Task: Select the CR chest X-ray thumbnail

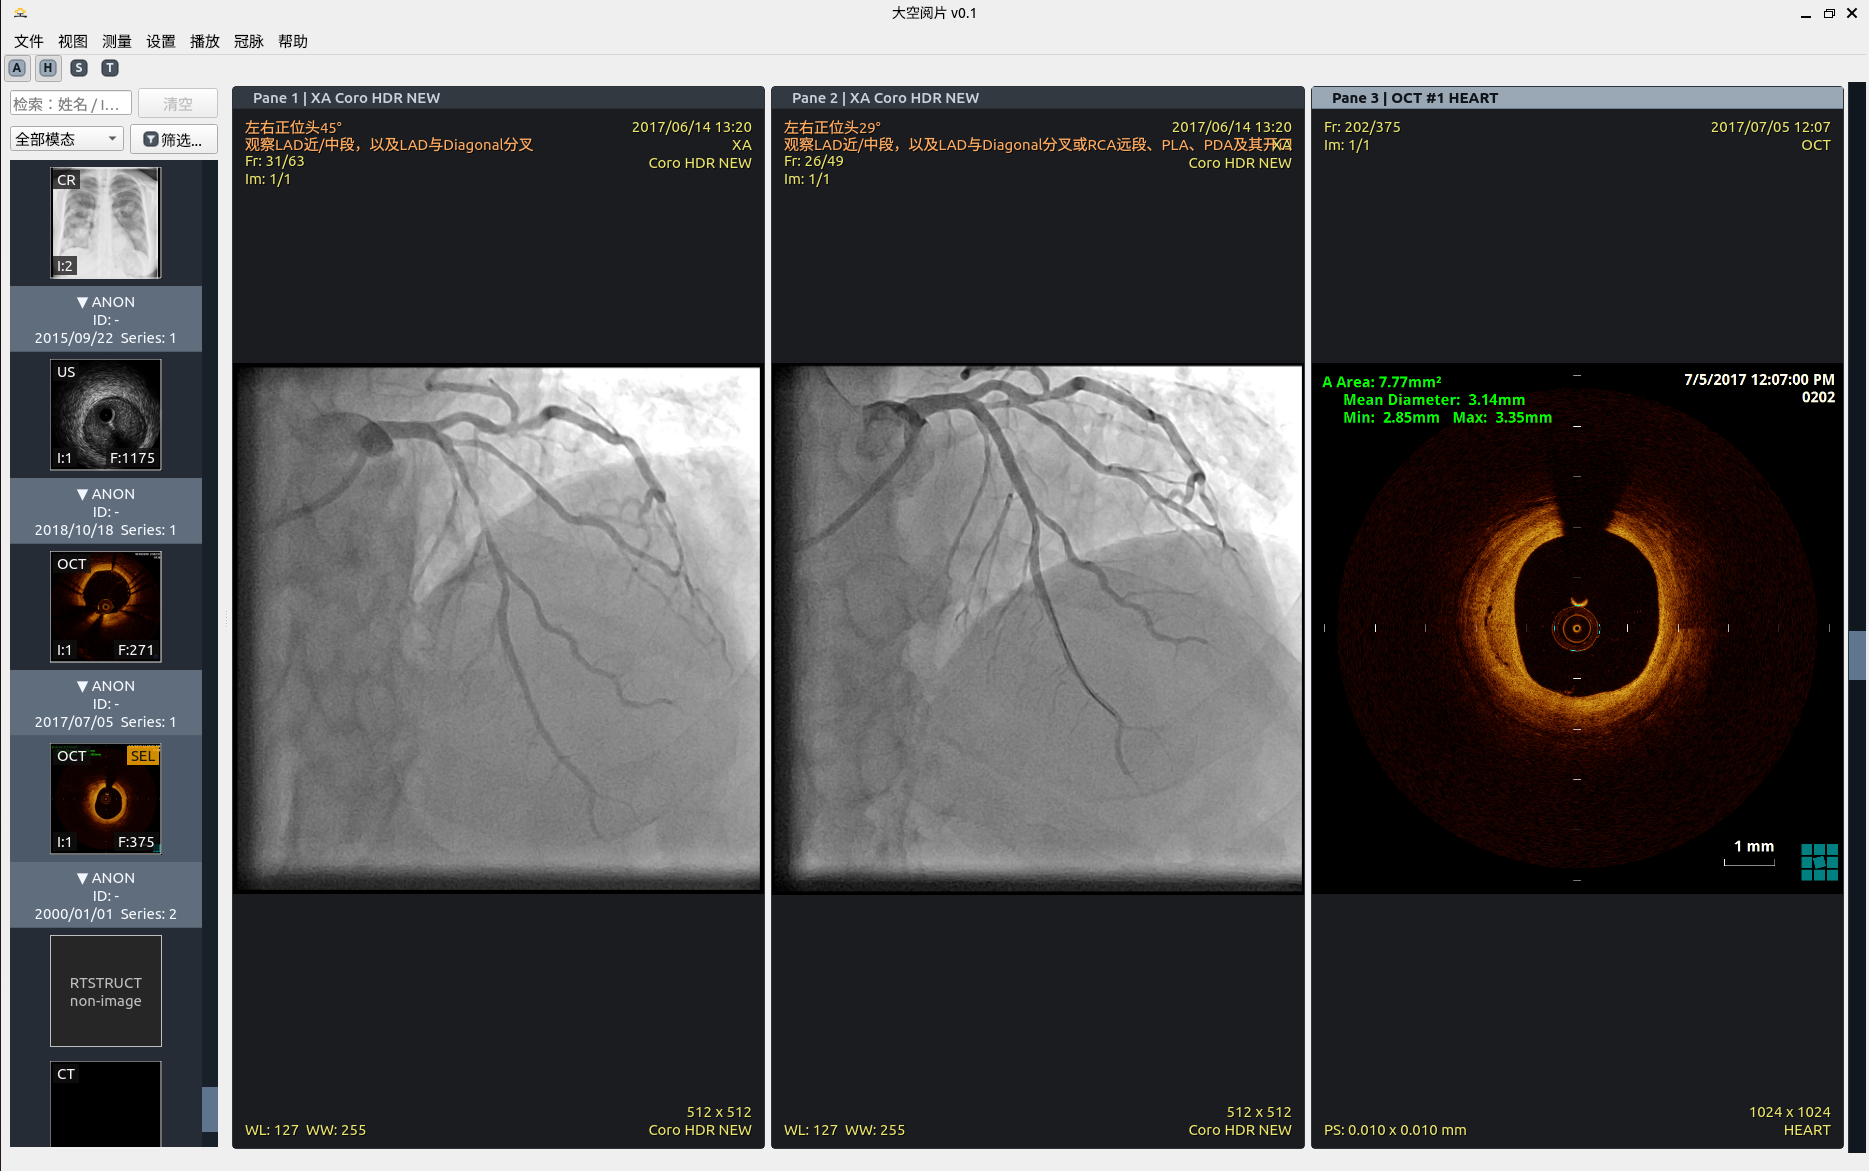Action: tap(106, 223)
